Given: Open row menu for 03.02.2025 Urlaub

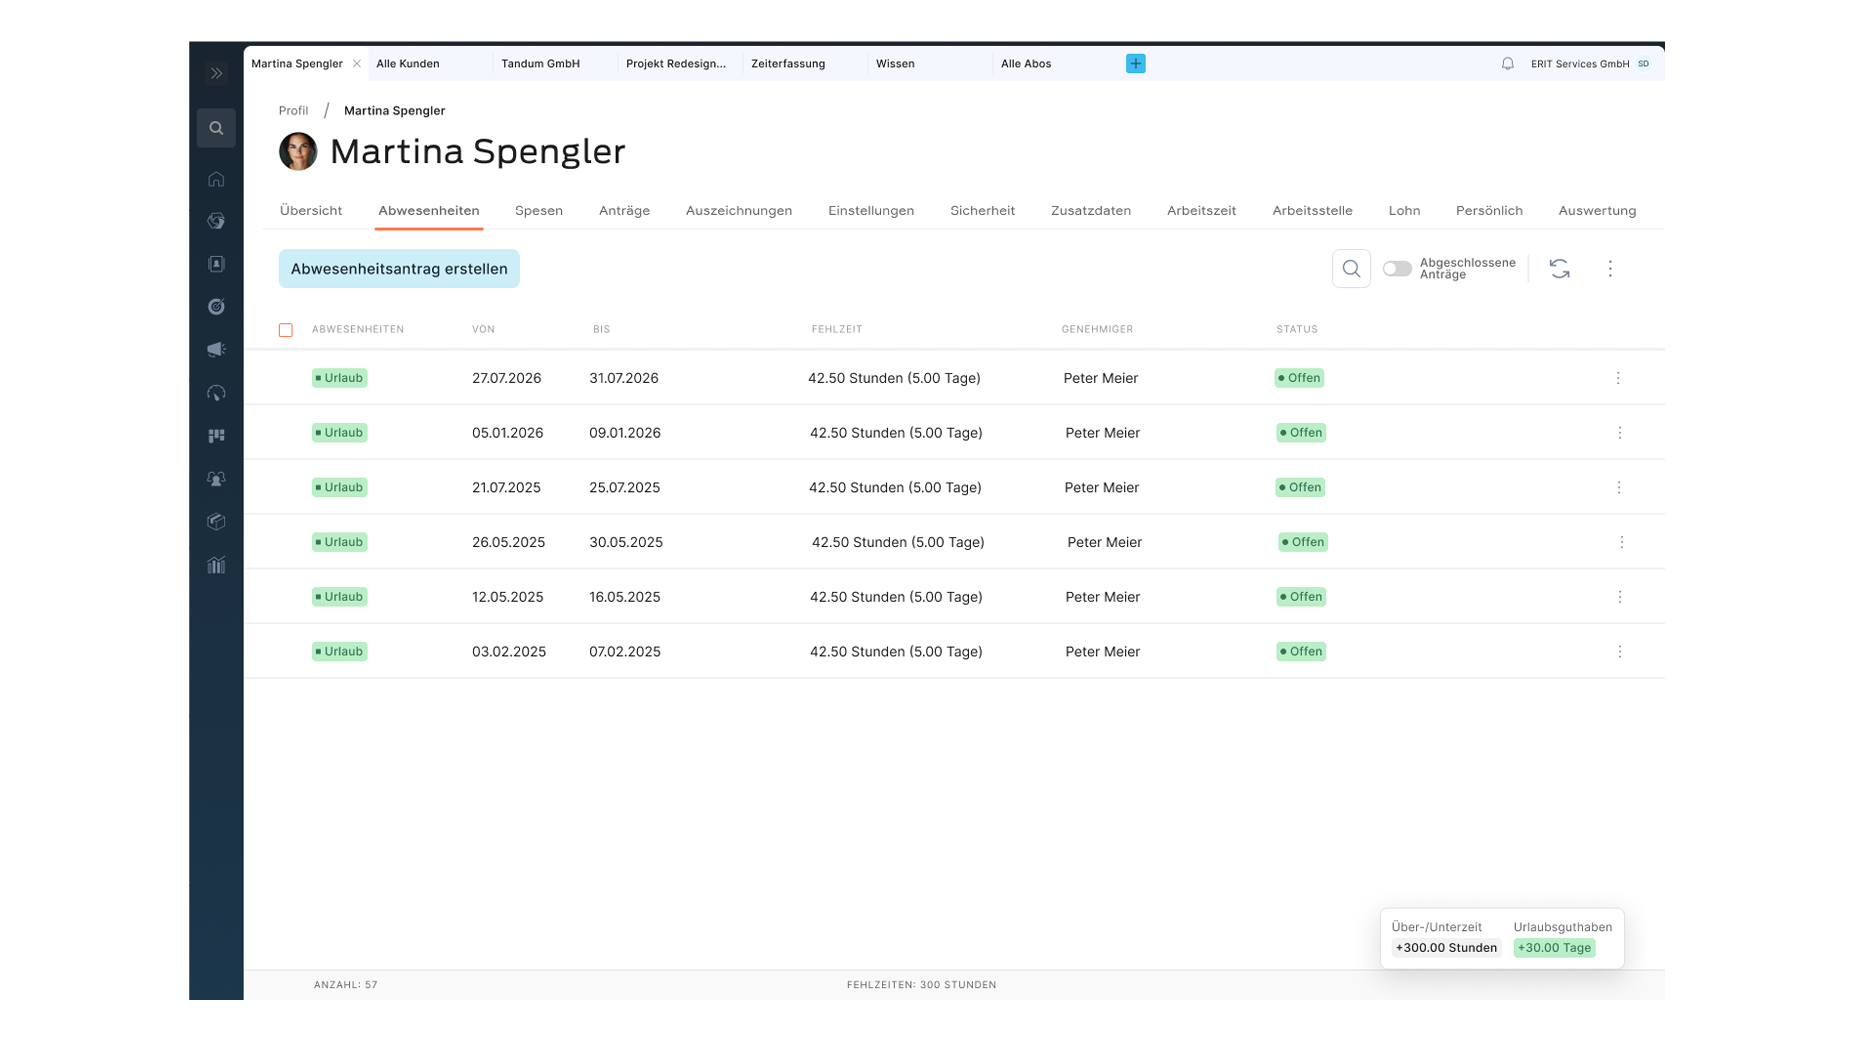Looking at the screenshot, I should pyautogui.click(x=1619, y=651).
